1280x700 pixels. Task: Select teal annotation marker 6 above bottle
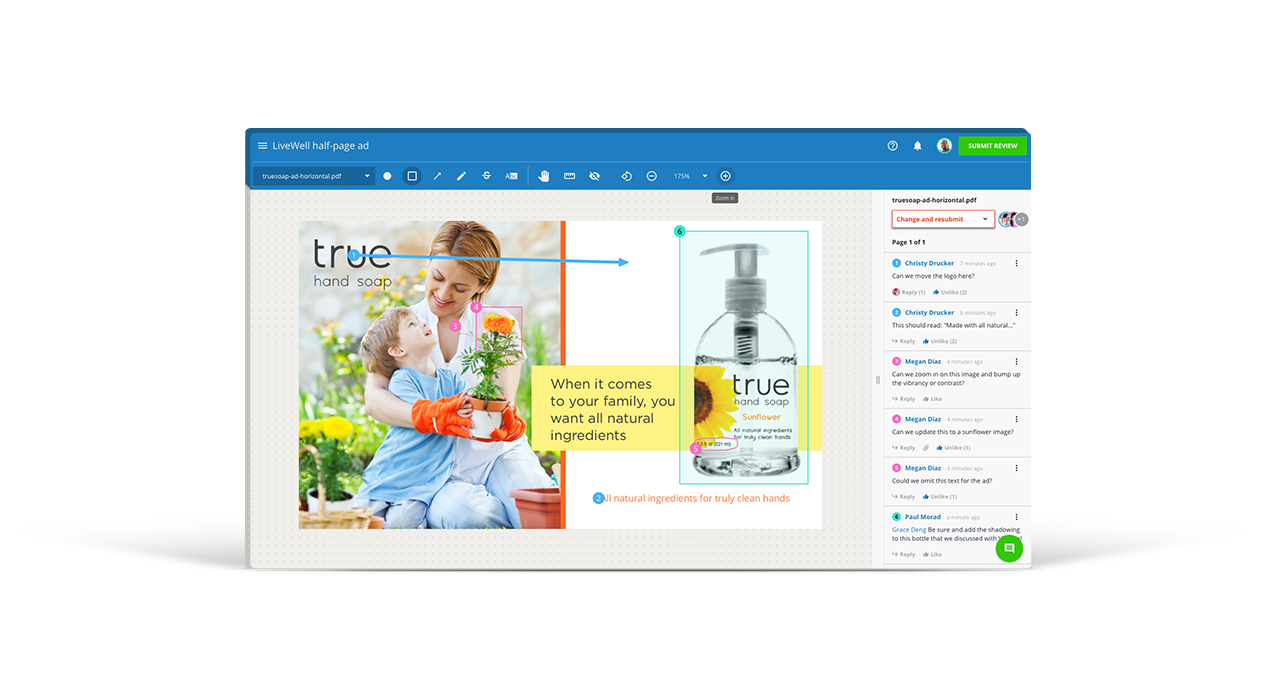coord(680,231)
